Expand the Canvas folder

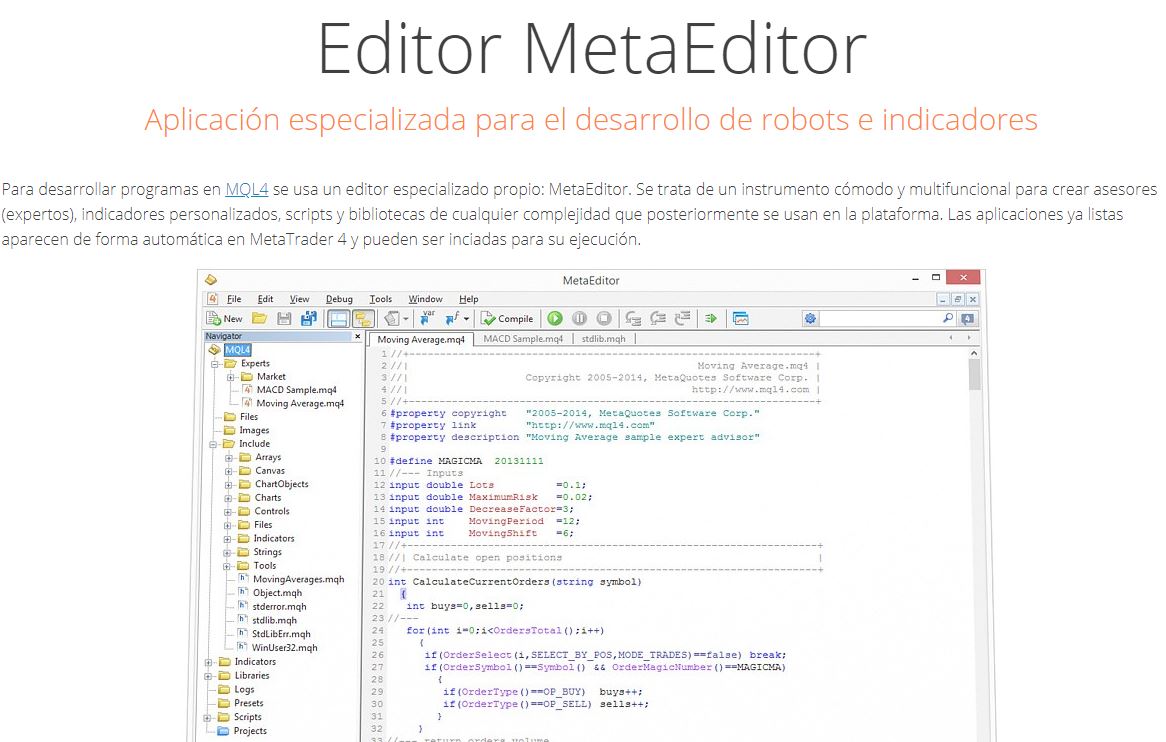229,471
